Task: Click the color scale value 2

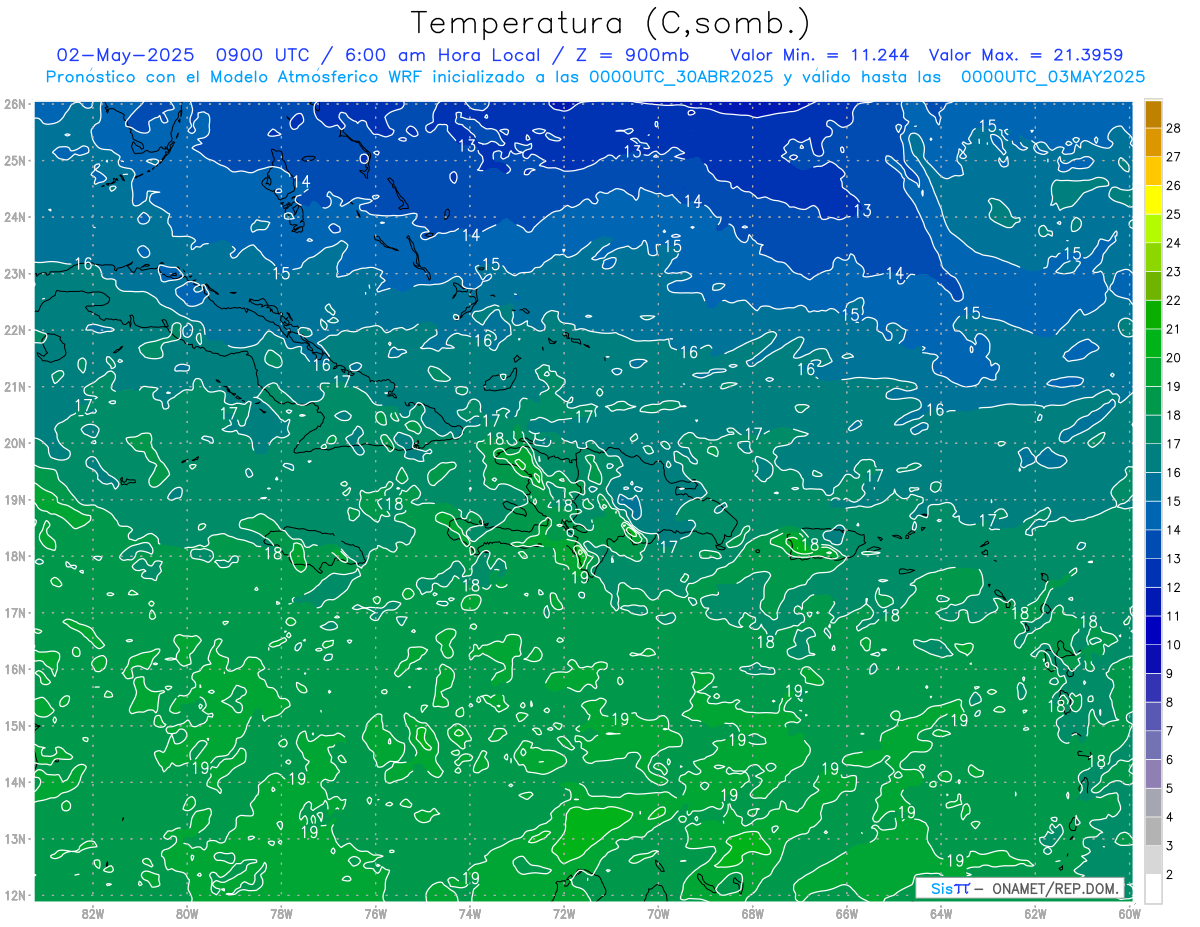Action: (x=1170, y=875)
